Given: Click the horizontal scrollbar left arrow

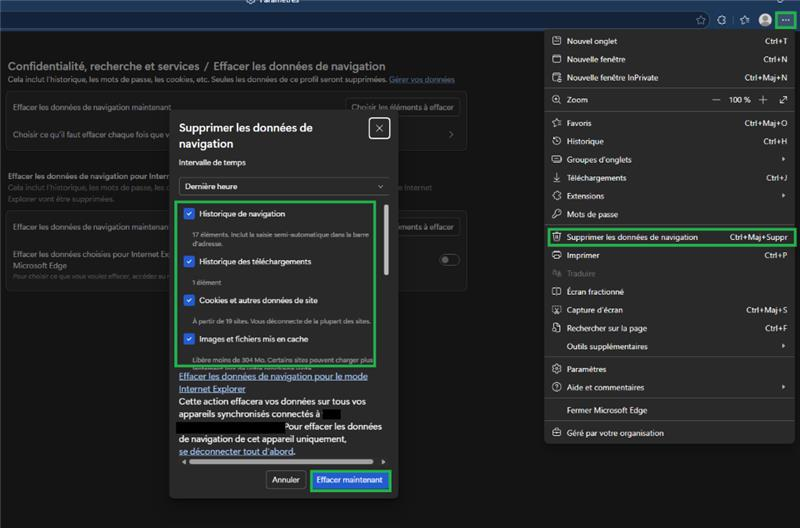Looking at the screenshot, I should coord(184,462).
